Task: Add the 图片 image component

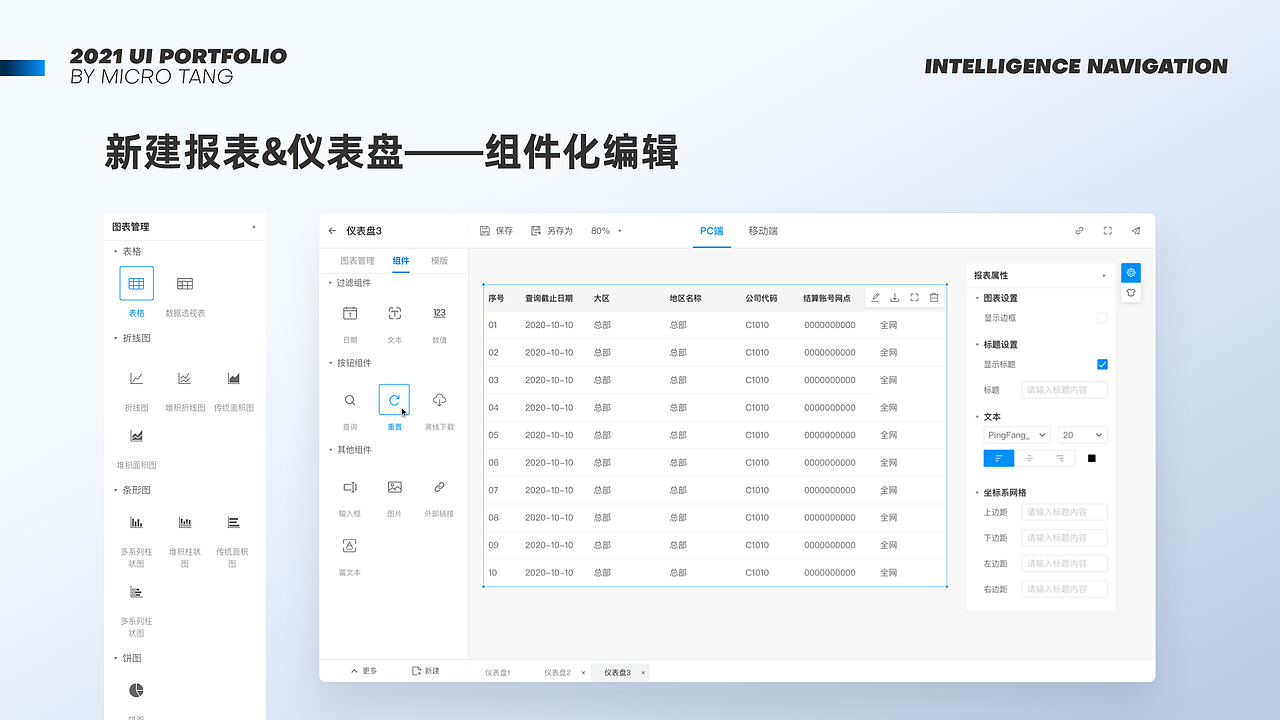Action: point(394,488)
